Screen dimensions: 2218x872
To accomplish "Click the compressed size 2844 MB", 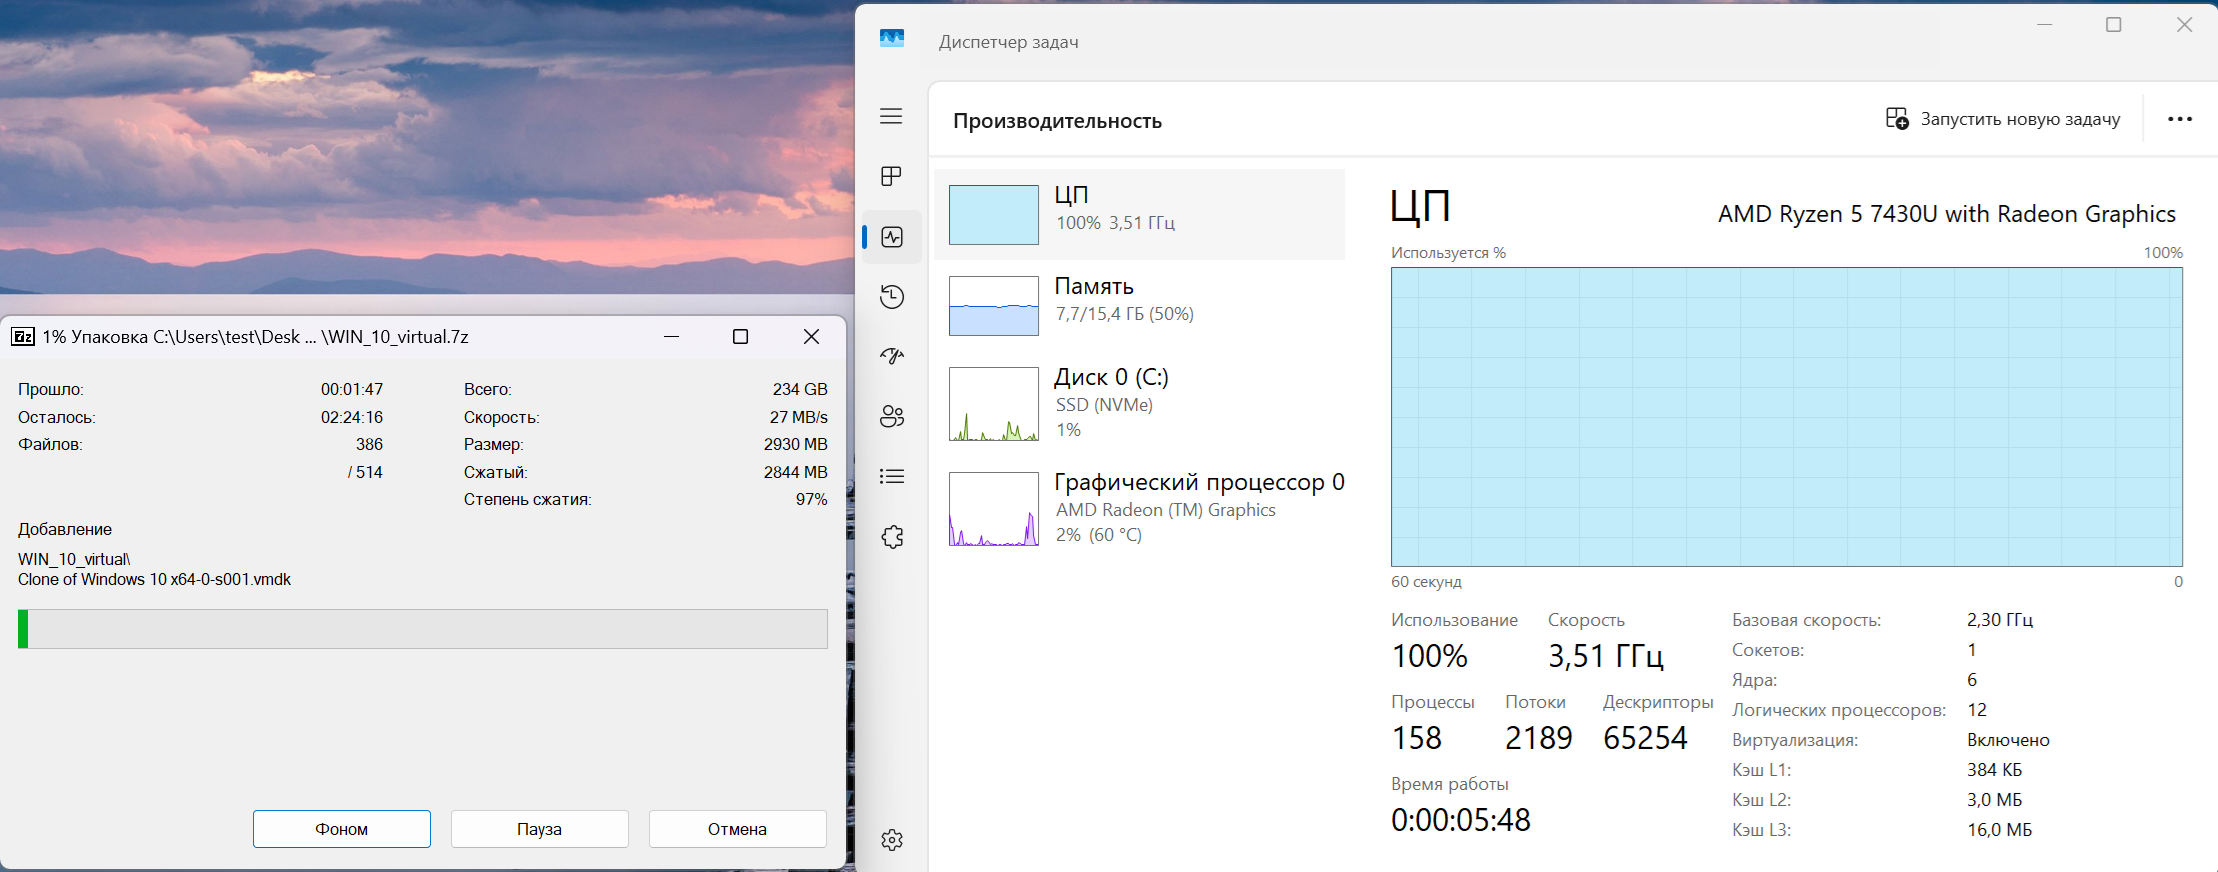I will [x=796, y=472].
